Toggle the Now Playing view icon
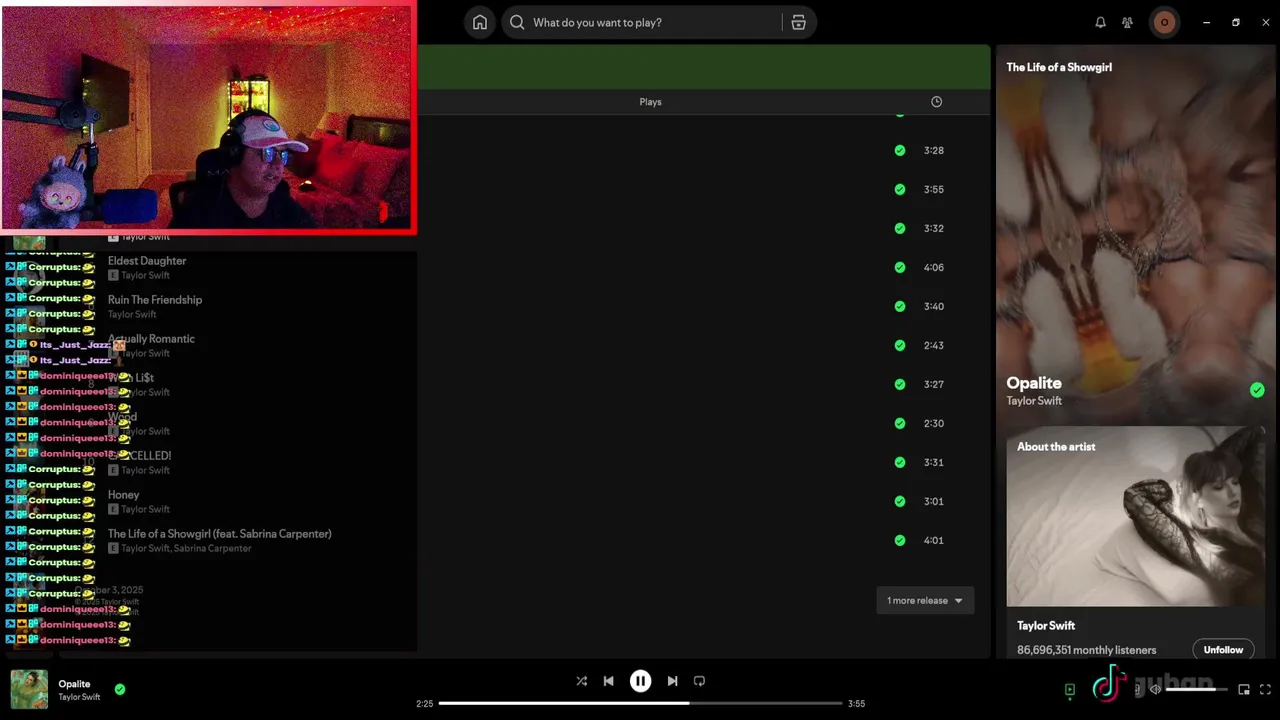Viewport: 1280px width, 720px height. click(x=1069, y=689)
